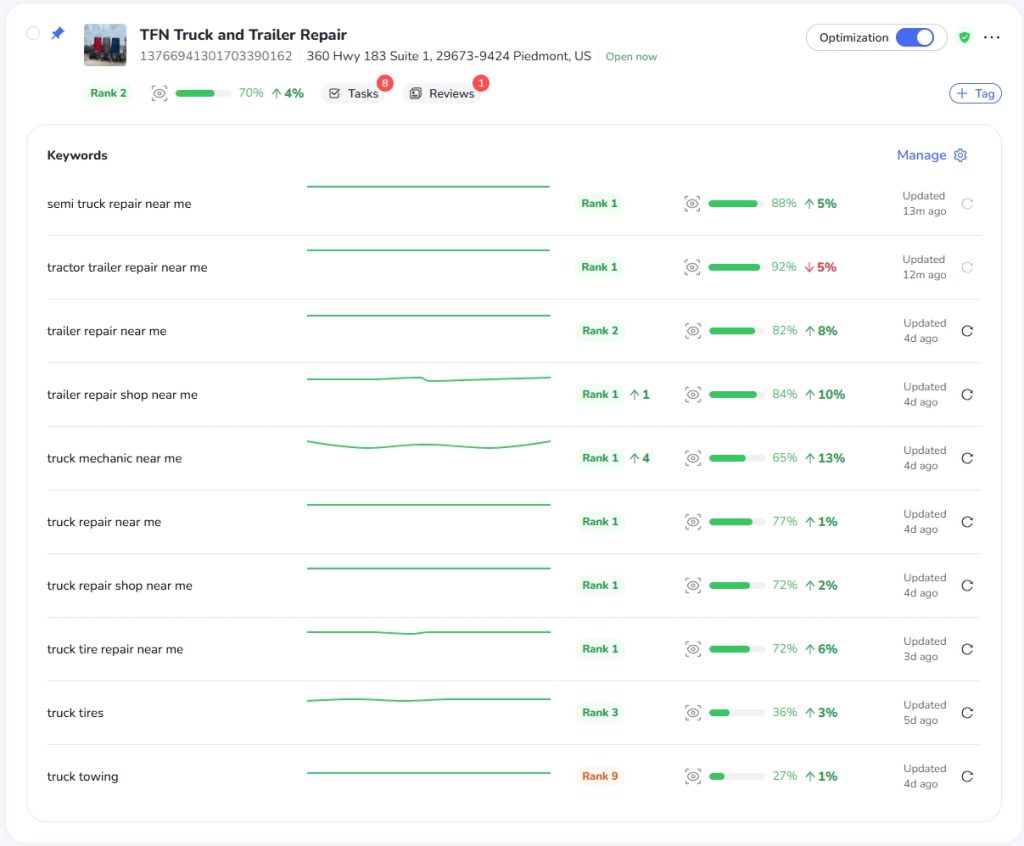Screen dimensions: 1024x846
Task: Refresh the truck tire repair near me keyword
Action: (x=967, y=649)
